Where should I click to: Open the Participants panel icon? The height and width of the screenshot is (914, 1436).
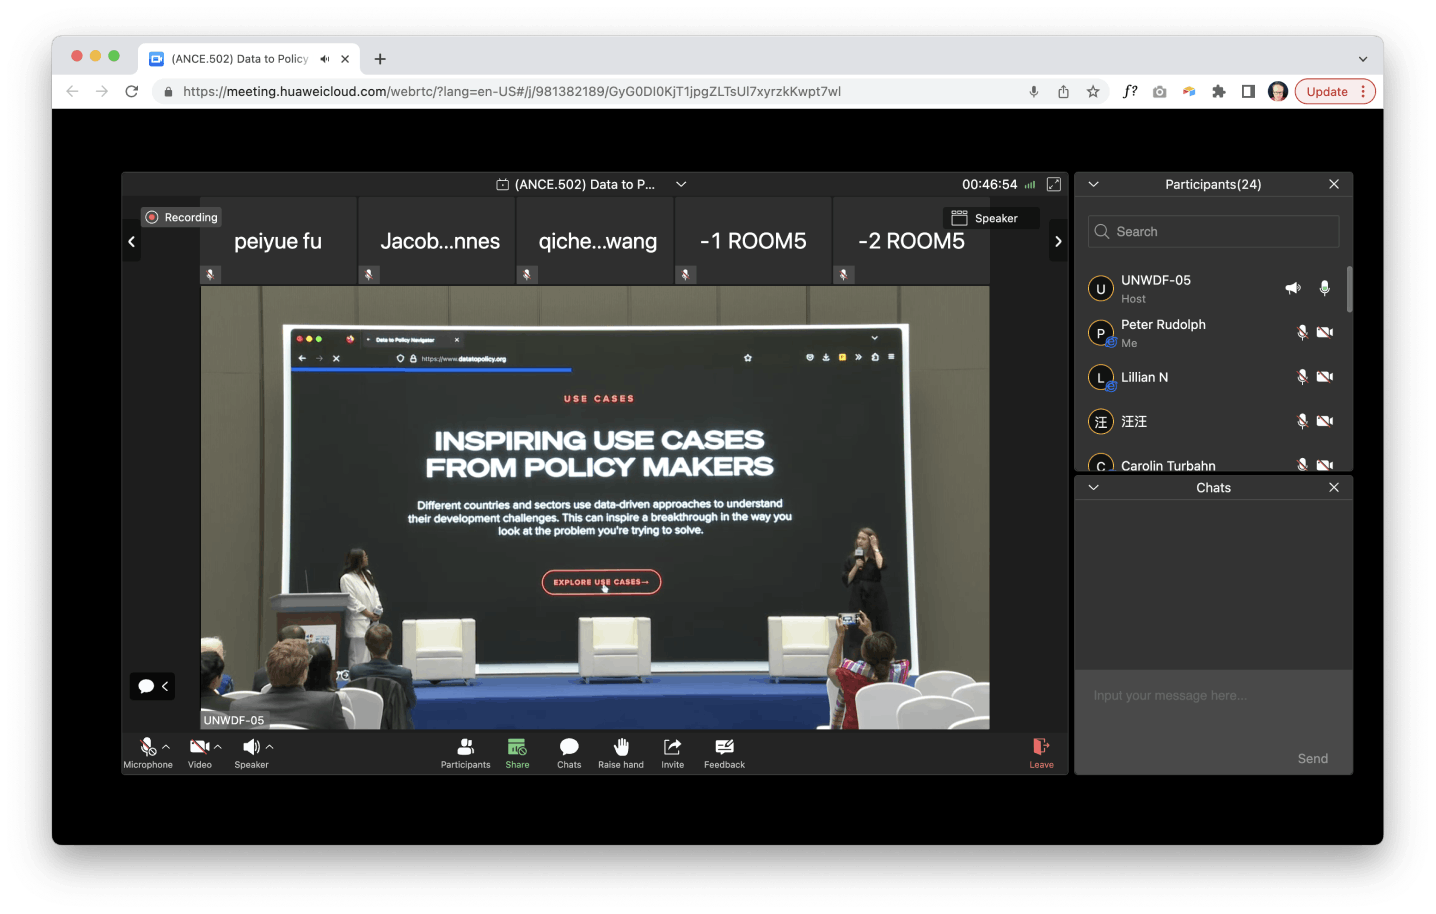[x=465, y=748]
